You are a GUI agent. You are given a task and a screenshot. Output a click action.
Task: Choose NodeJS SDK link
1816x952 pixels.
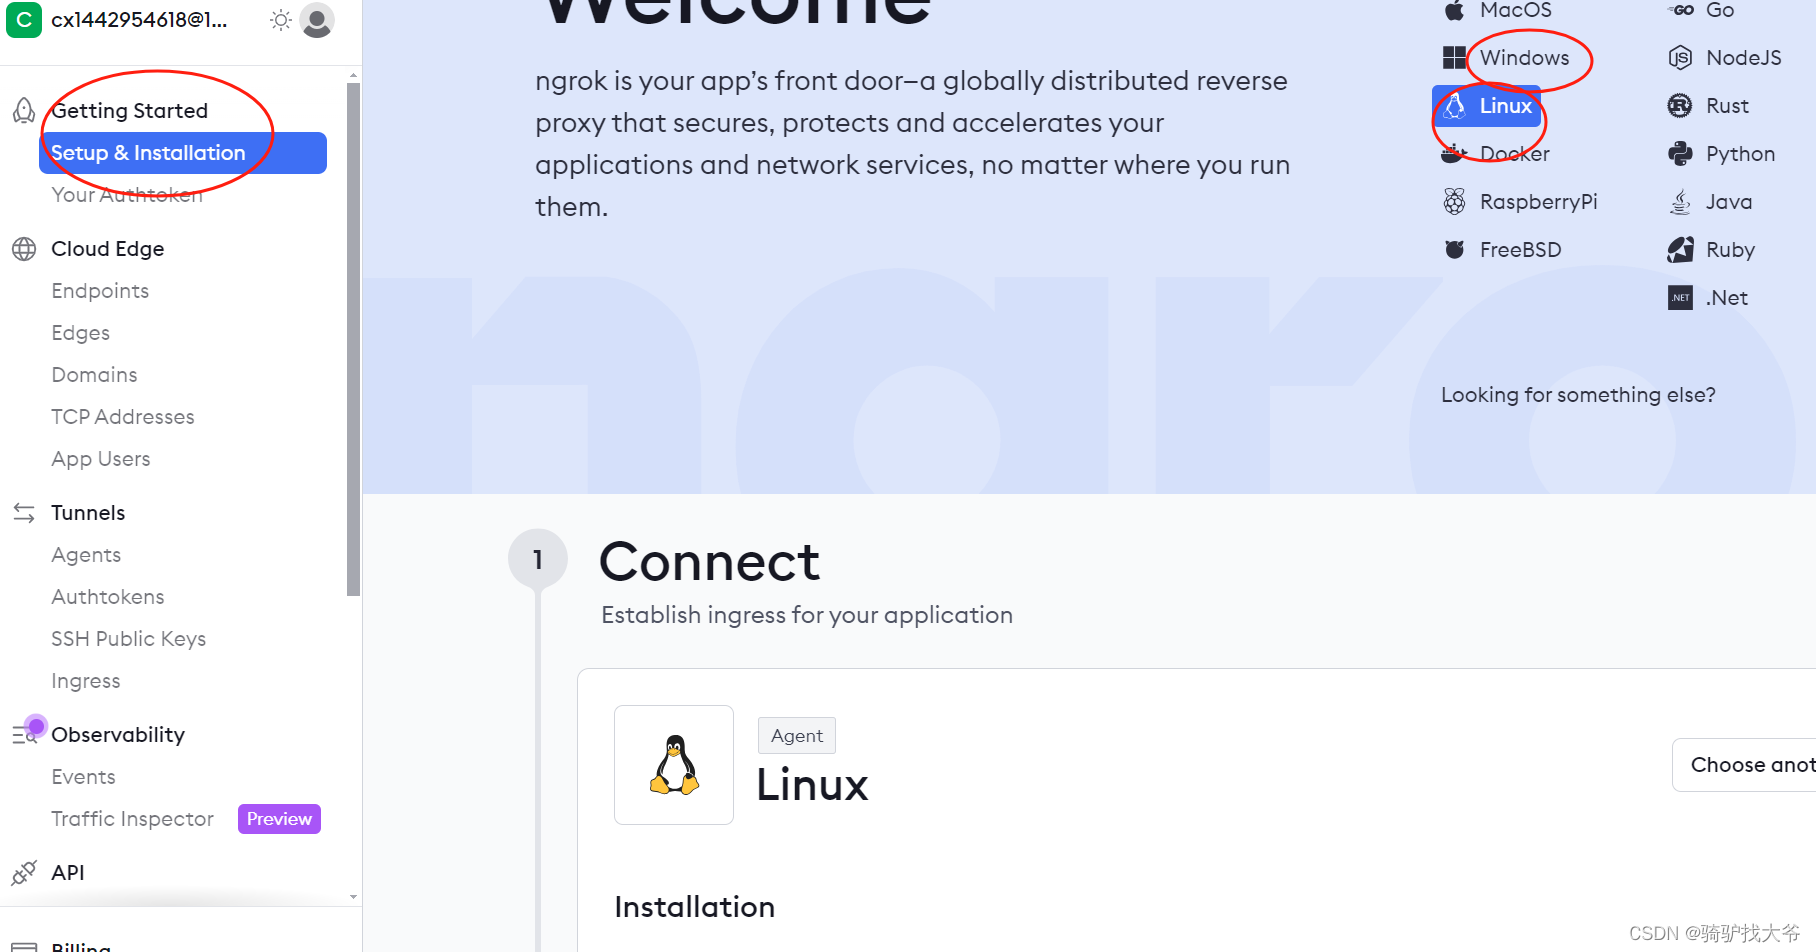1744,58
